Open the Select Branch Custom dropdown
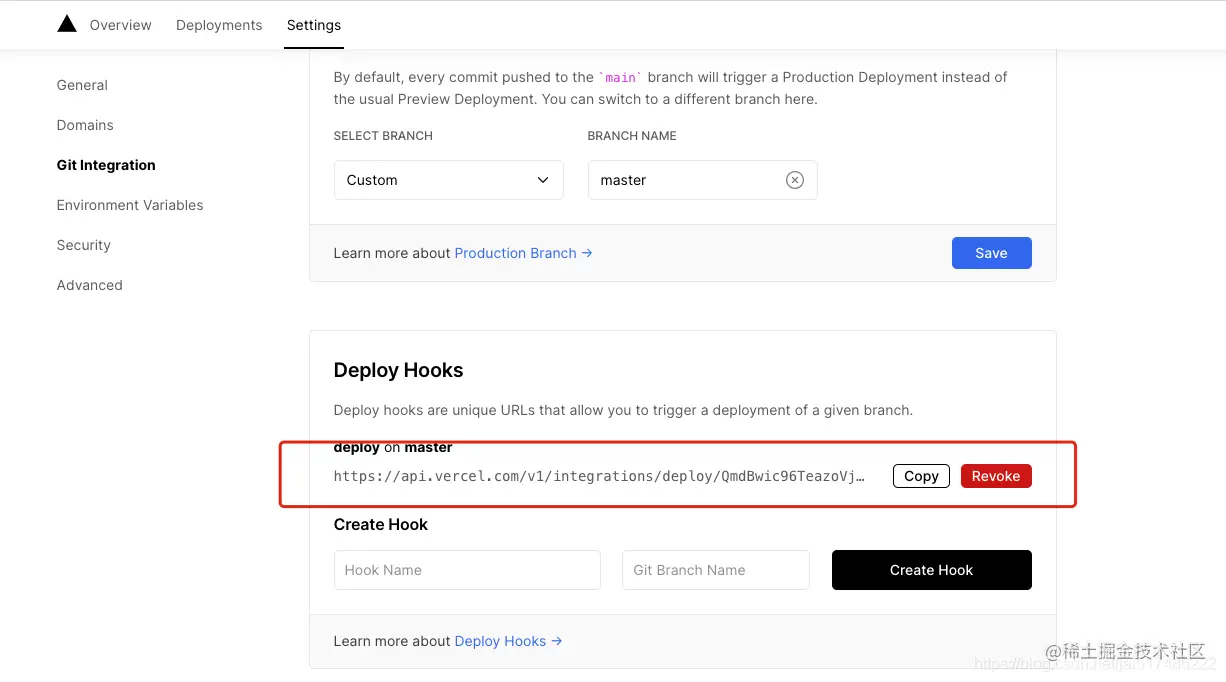This screenshot has height=682, width=1226. pos(448,180)
